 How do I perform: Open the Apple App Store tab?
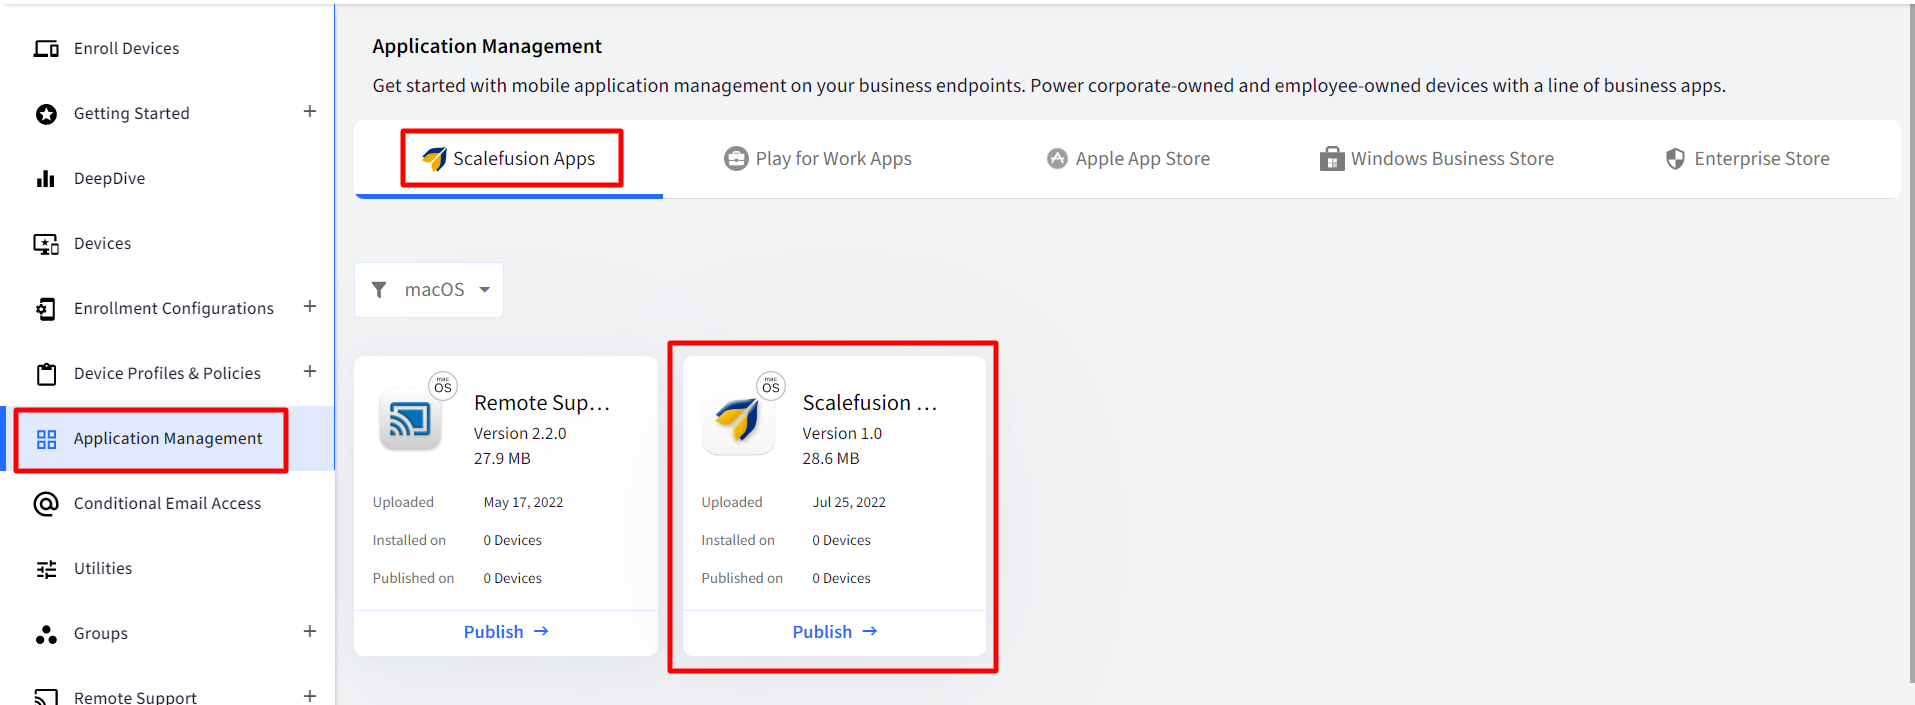(x=1128, y=159)
